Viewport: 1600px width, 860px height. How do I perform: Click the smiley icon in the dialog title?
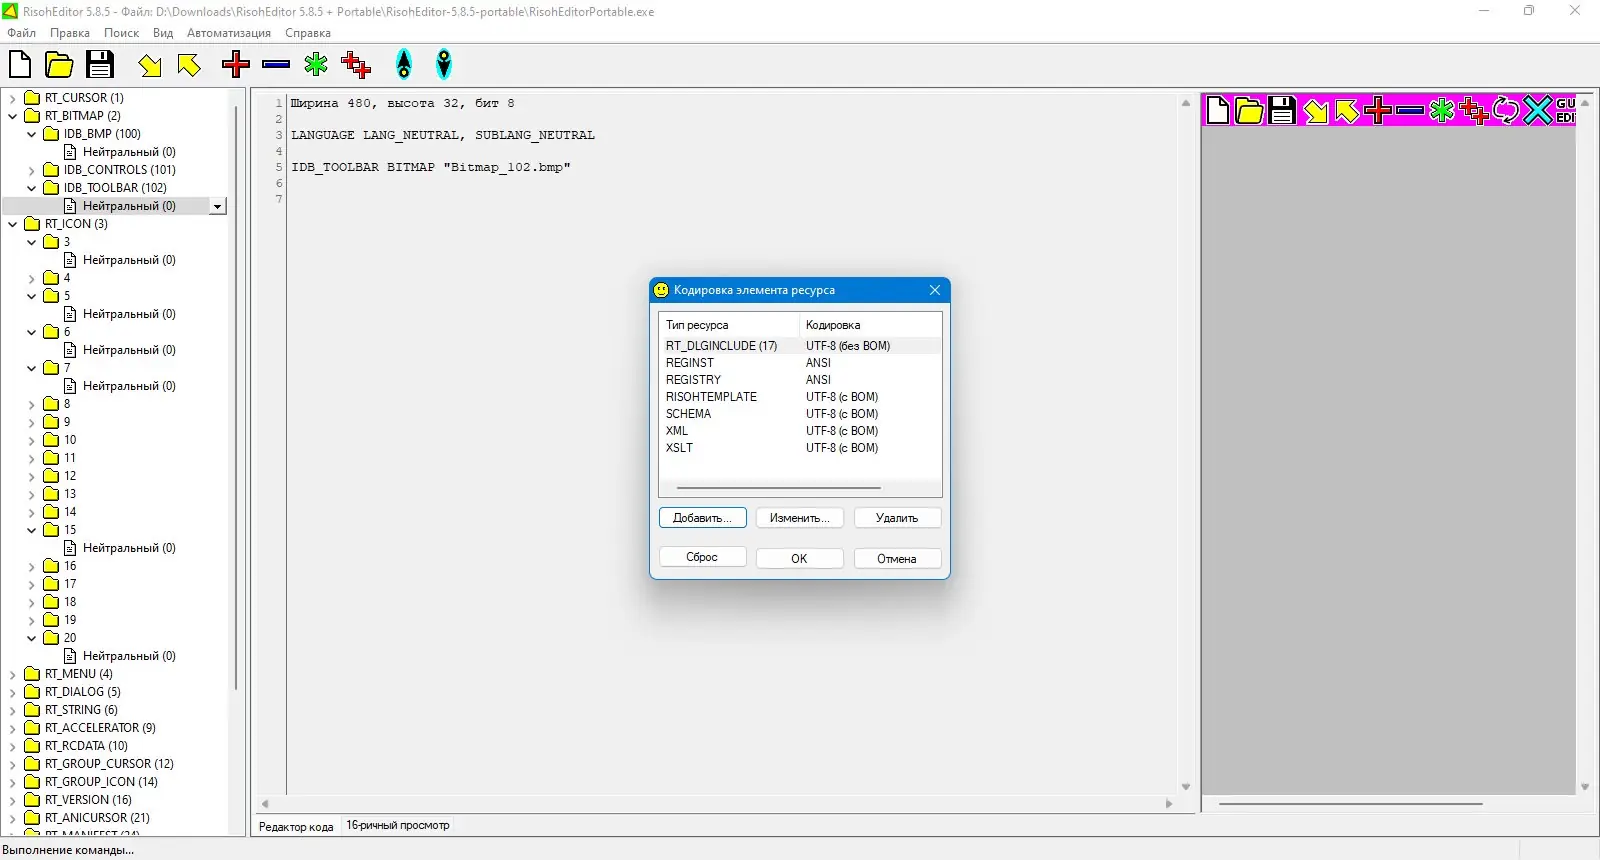[661, 290]
